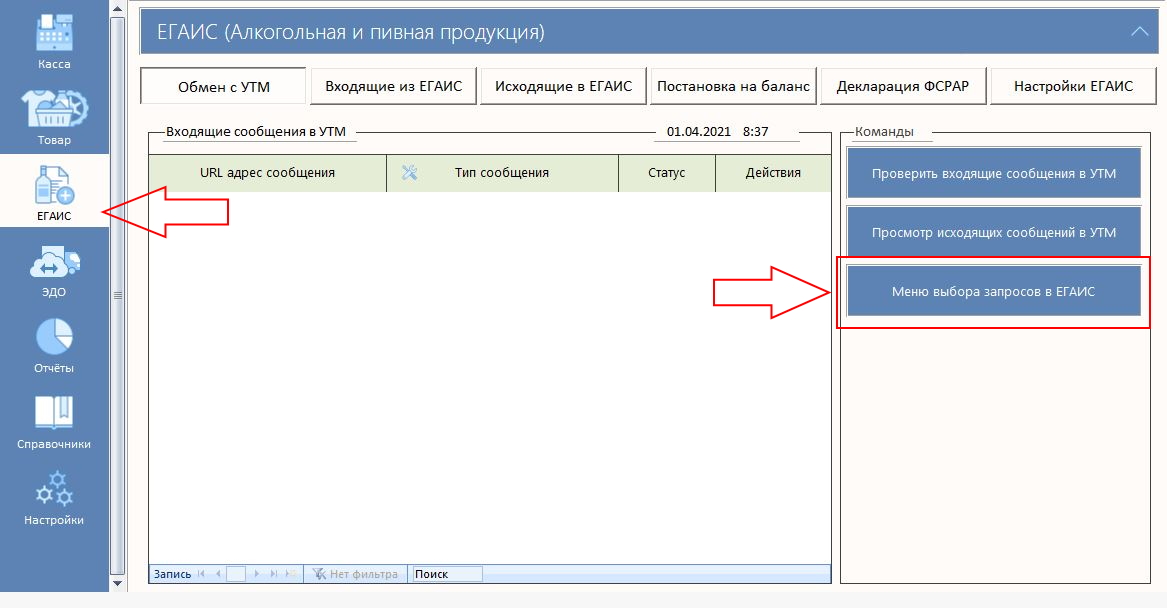The image size is (1167, 608).
Task: Open the Декларация ФСРАР tab
Action: [903, 86]
